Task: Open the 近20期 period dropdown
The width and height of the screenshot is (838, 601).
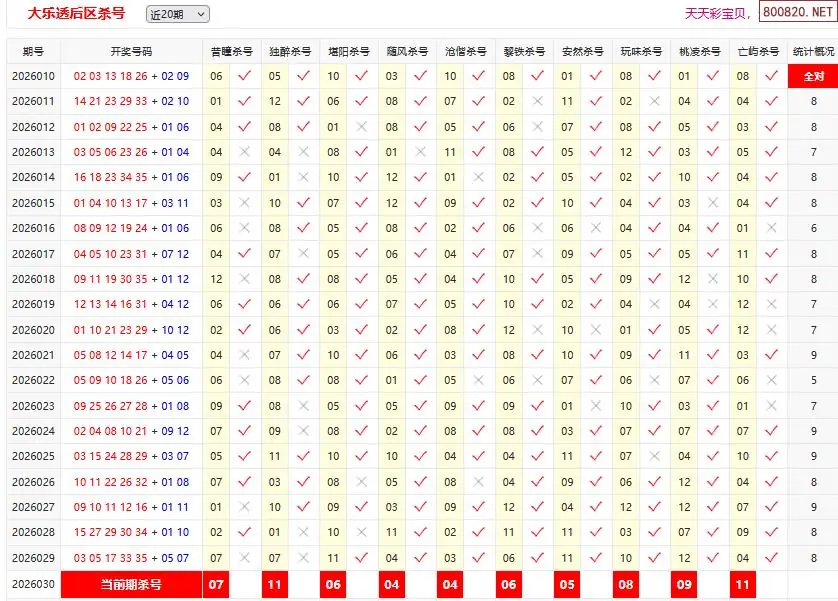Action: (x=177, y=14)
